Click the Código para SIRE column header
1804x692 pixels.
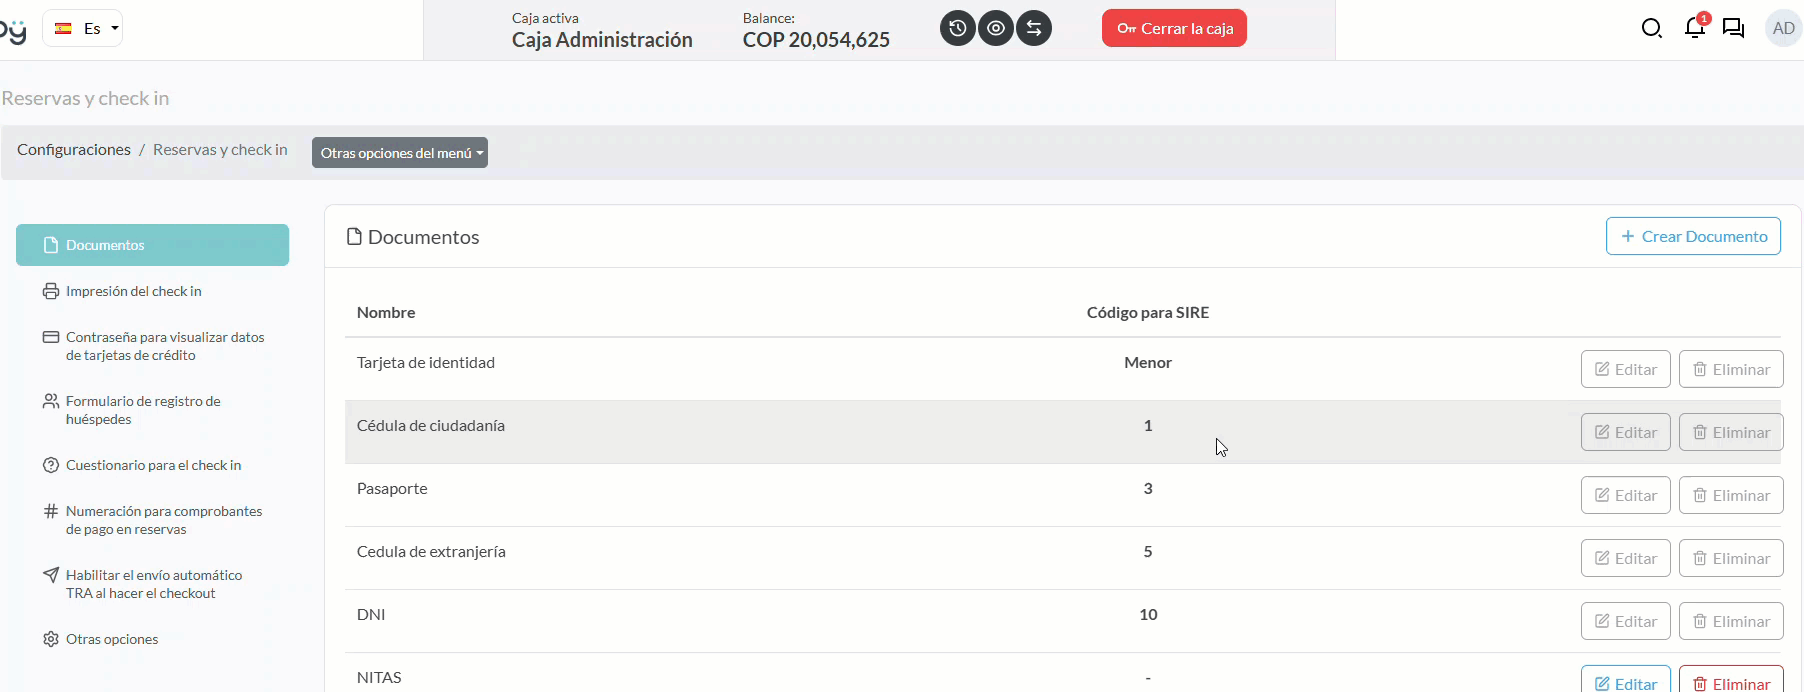point(1148,312)
